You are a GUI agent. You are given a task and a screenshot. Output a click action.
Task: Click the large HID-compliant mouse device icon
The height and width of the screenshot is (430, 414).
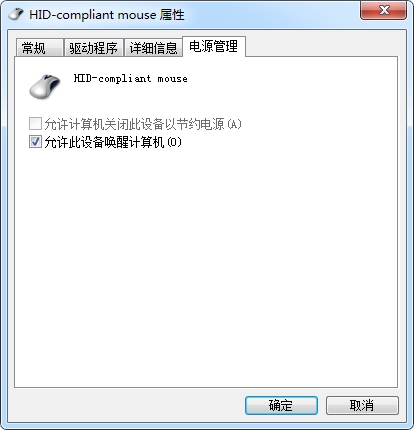[x=45, y=87]
